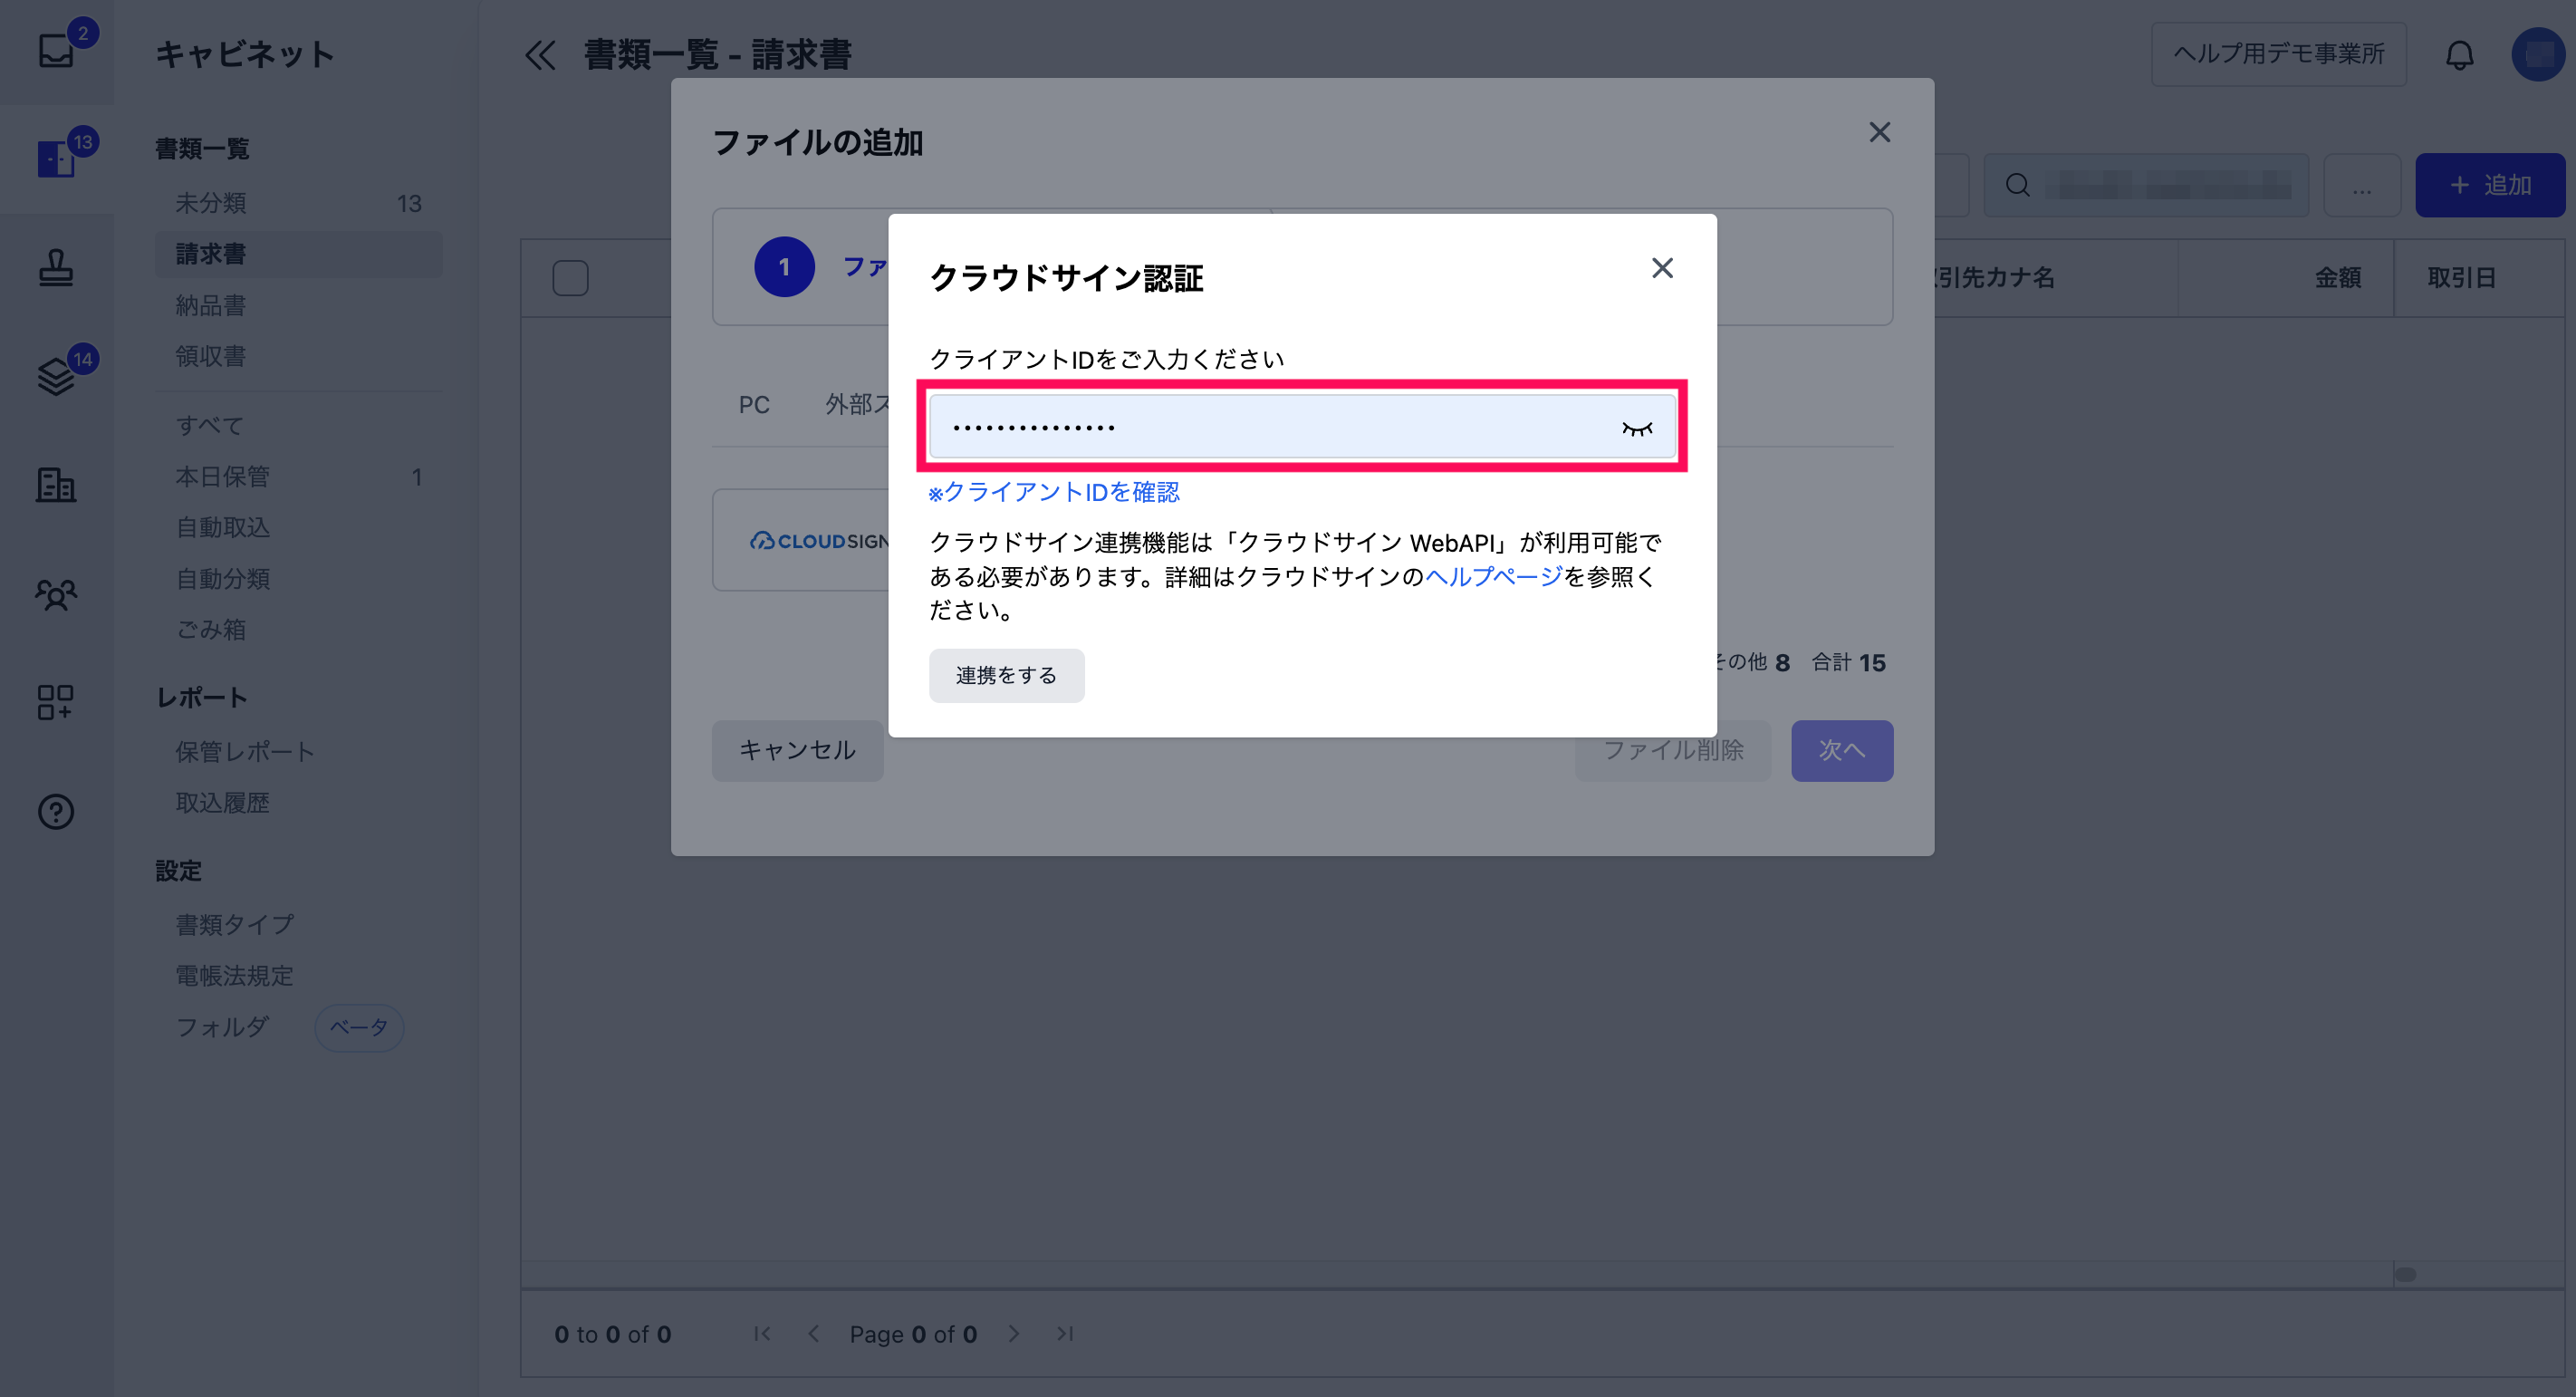Open the user avatar menu
The image size is (2576, 1397).
tap(2538, 54)
